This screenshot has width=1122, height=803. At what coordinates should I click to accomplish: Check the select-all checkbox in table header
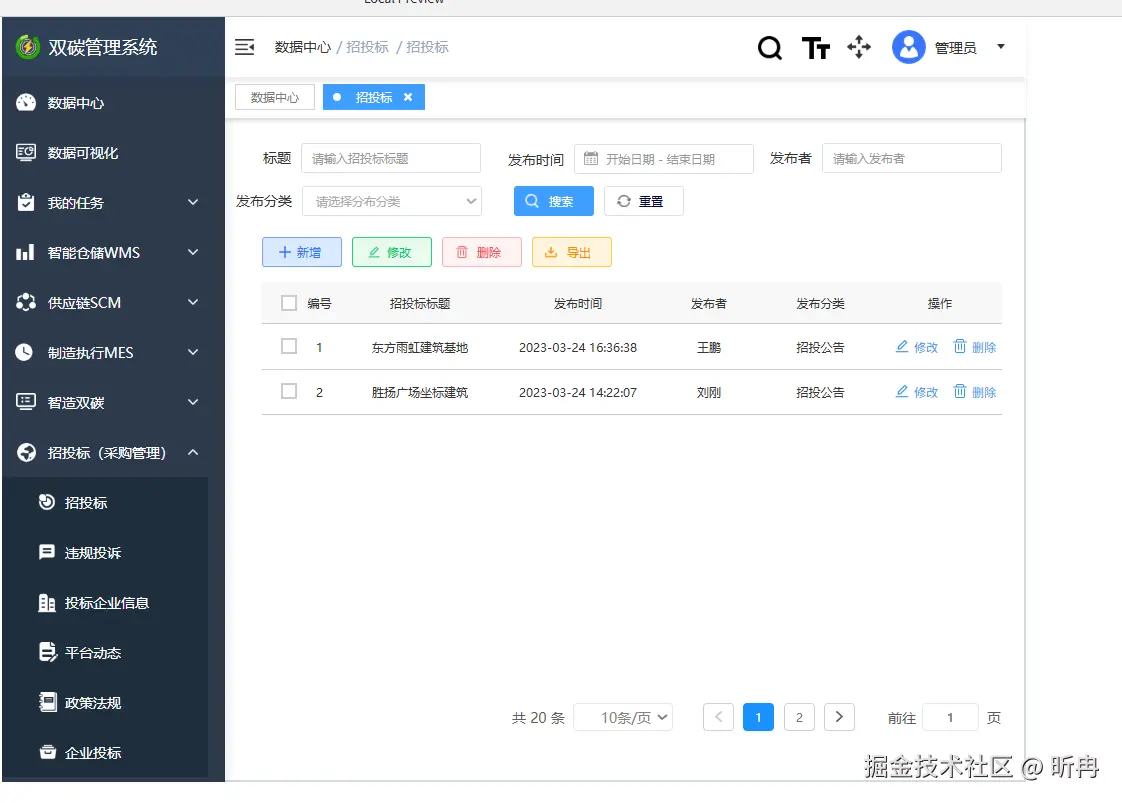[289, 303]
